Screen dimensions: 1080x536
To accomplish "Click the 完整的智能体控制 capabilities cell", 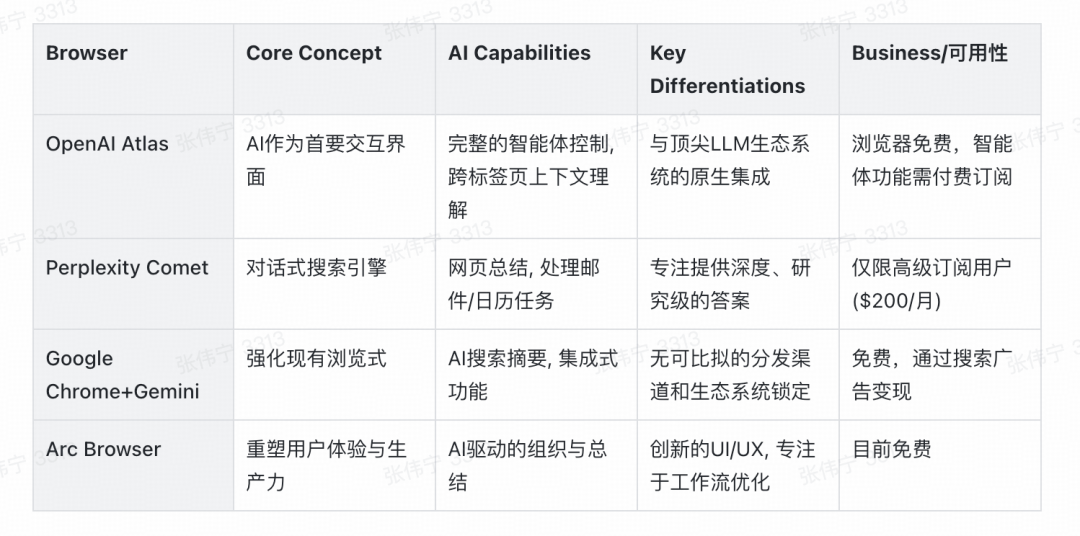I will 530,177.
